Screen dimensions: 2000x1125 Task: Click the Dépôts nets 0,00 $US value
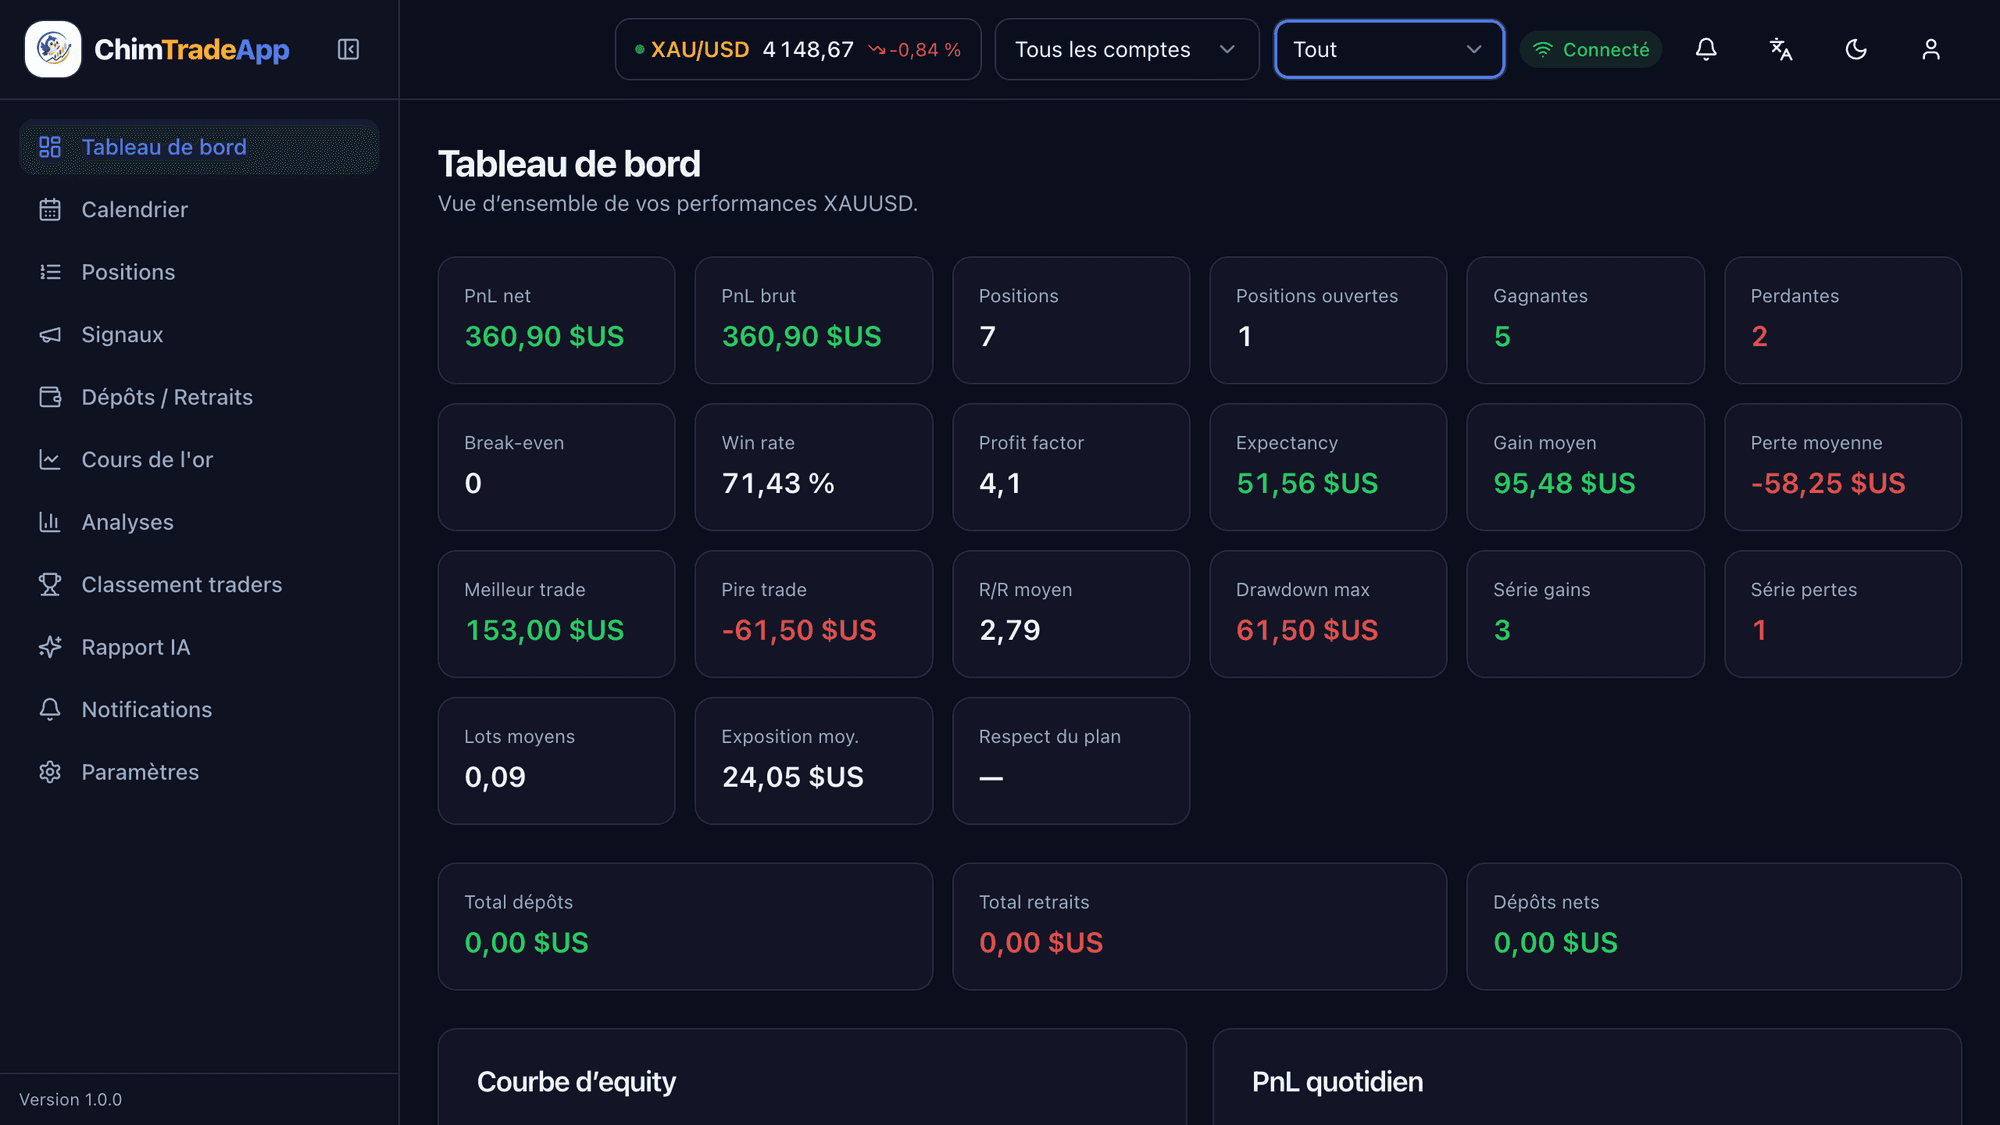(1555, 943)
